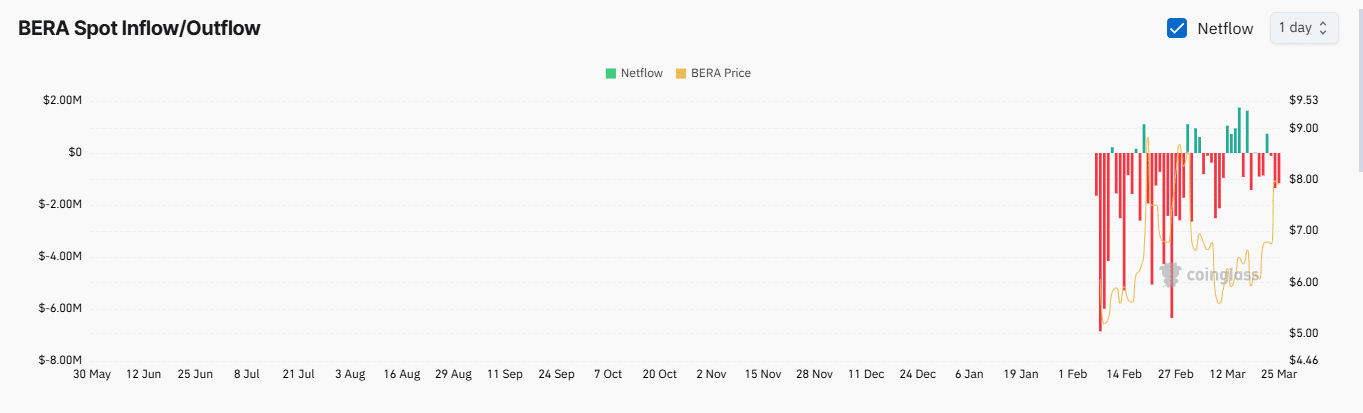Click the $-8.00M netflow axis label
Viewport: 1363px width, 413px height.
click(x=60, y=360)
